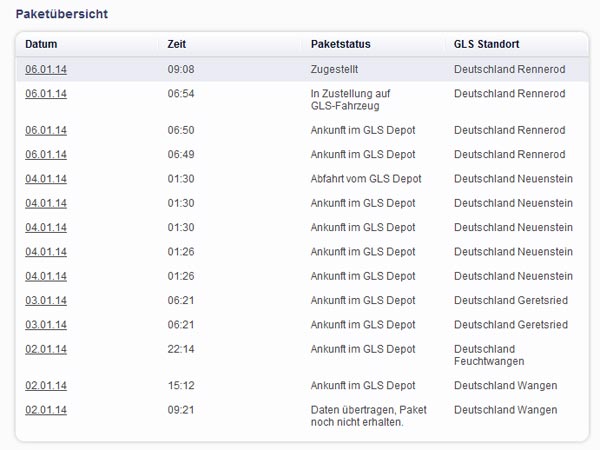
Task: Open the 06.01.14 date link at 06:54
Action: 46,94
